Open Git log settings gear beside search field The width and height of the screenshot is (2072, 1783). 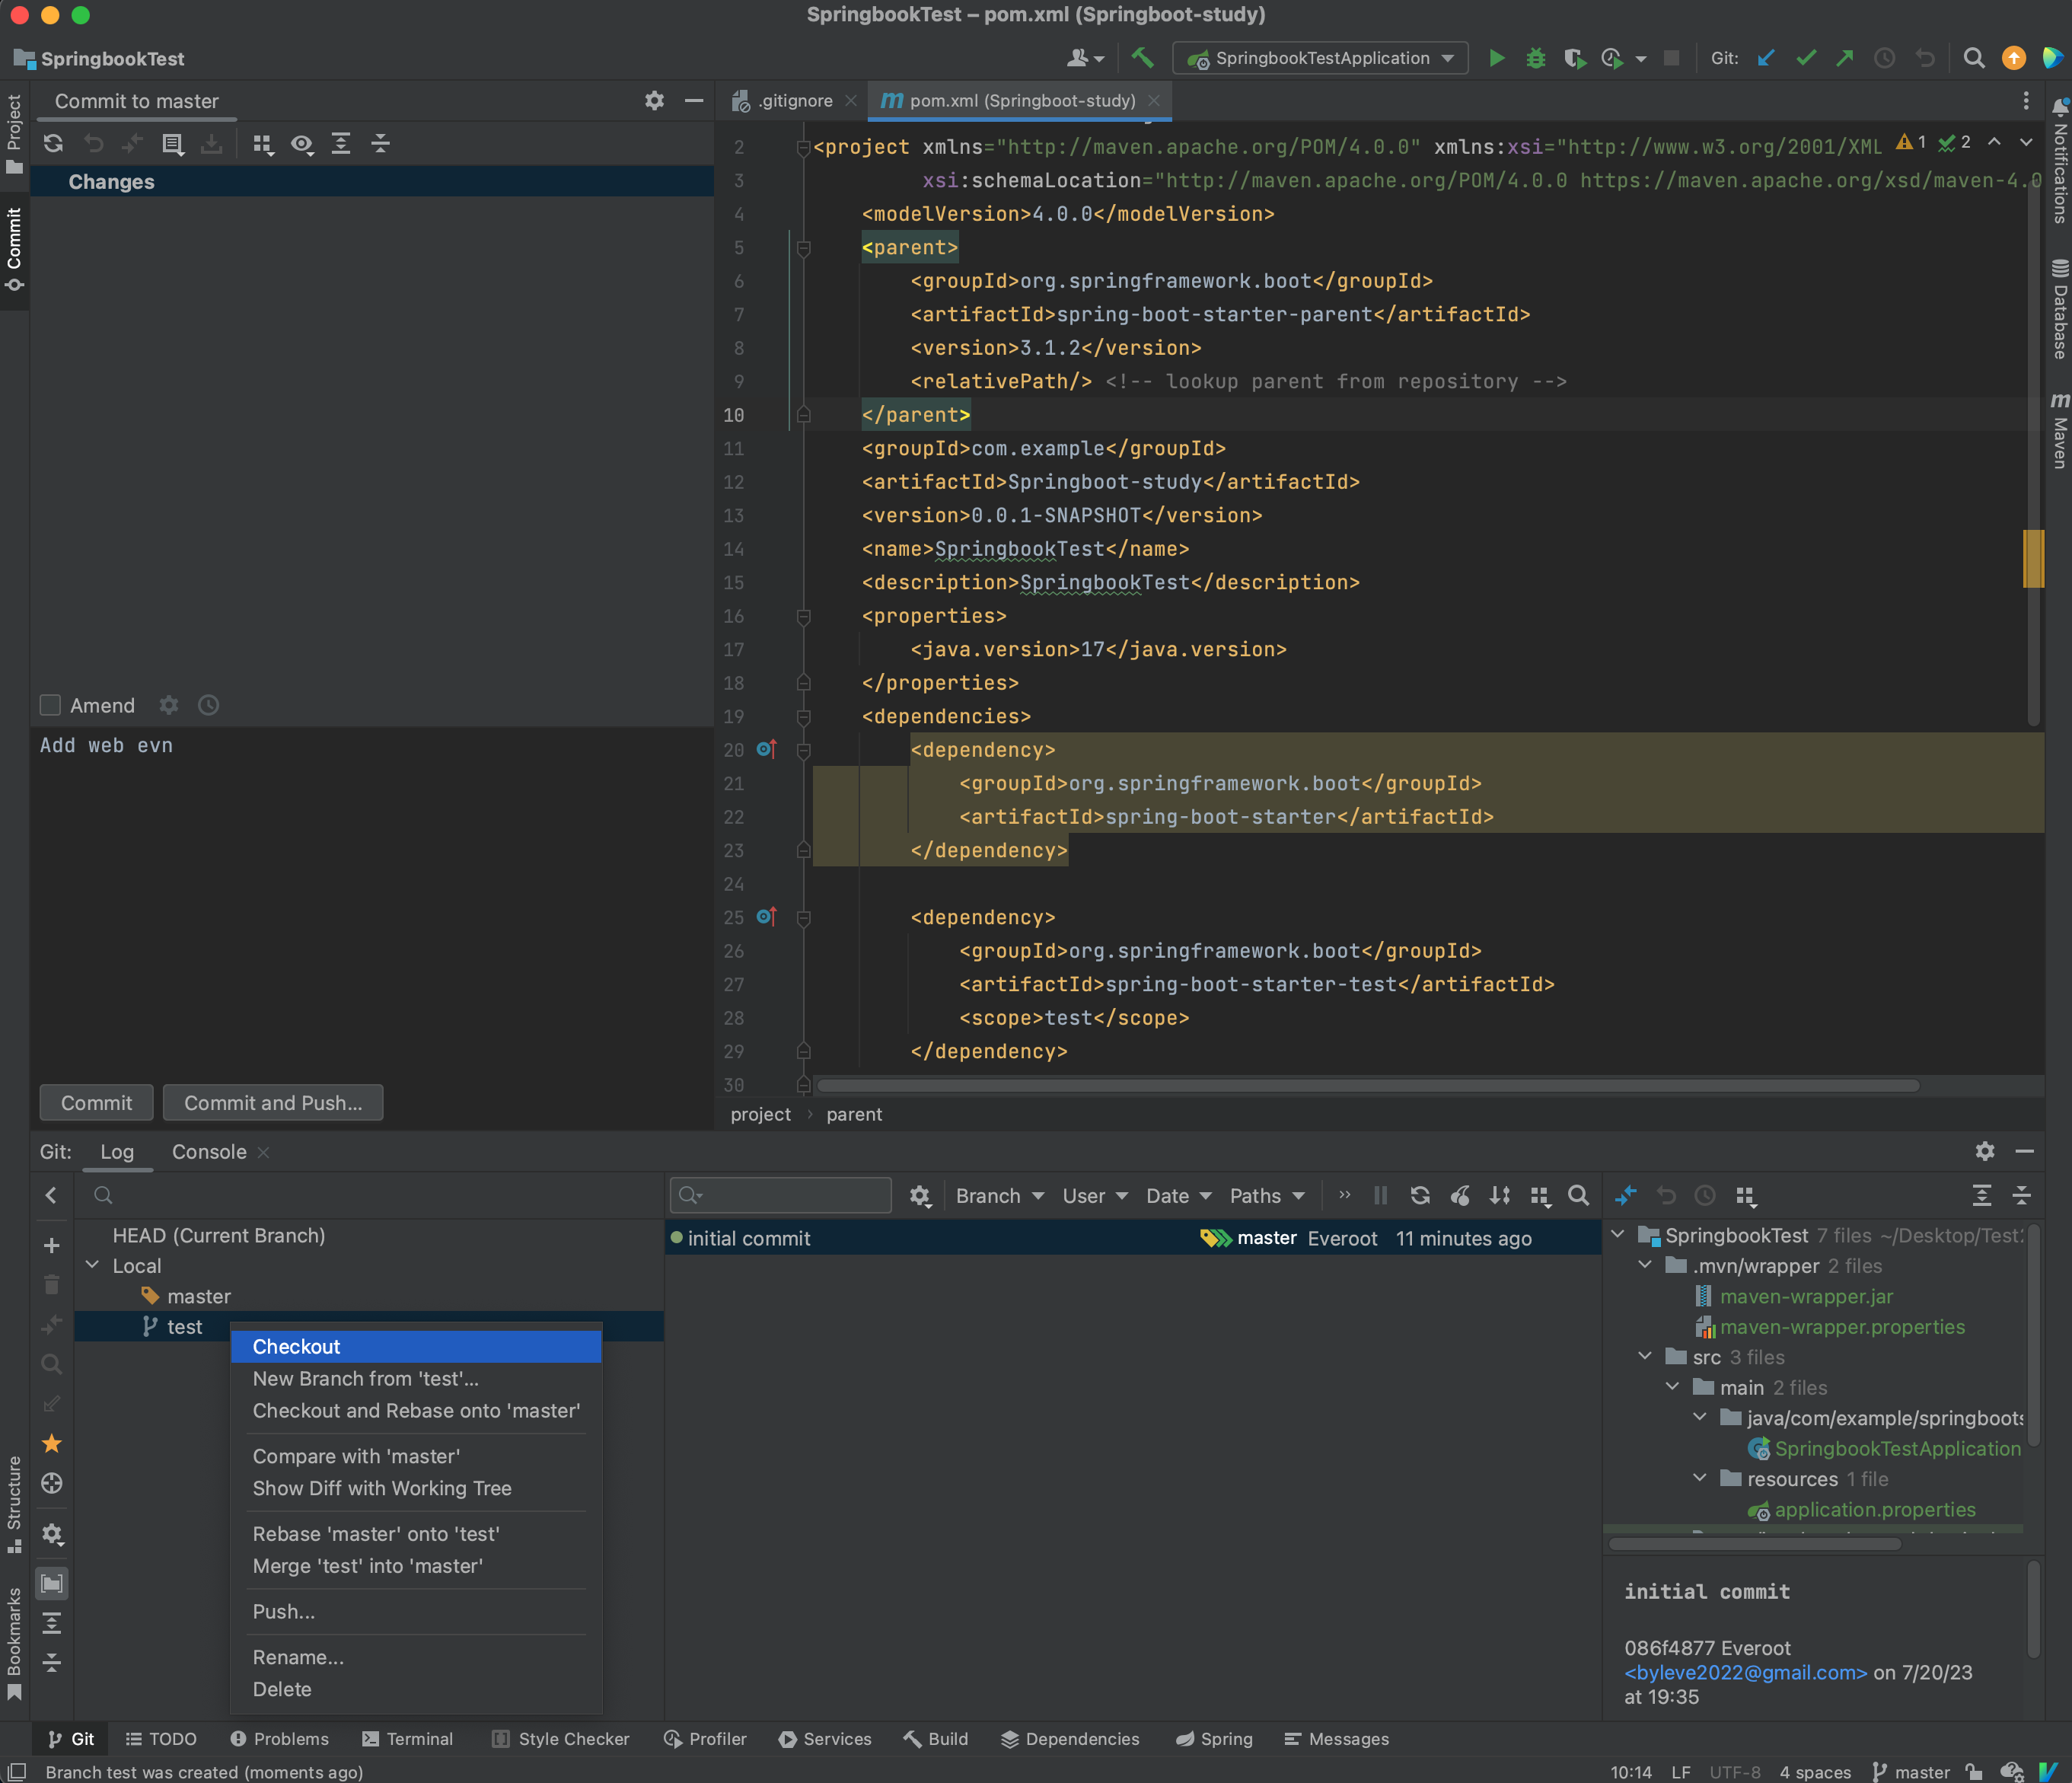click(x=920, y=1196)
